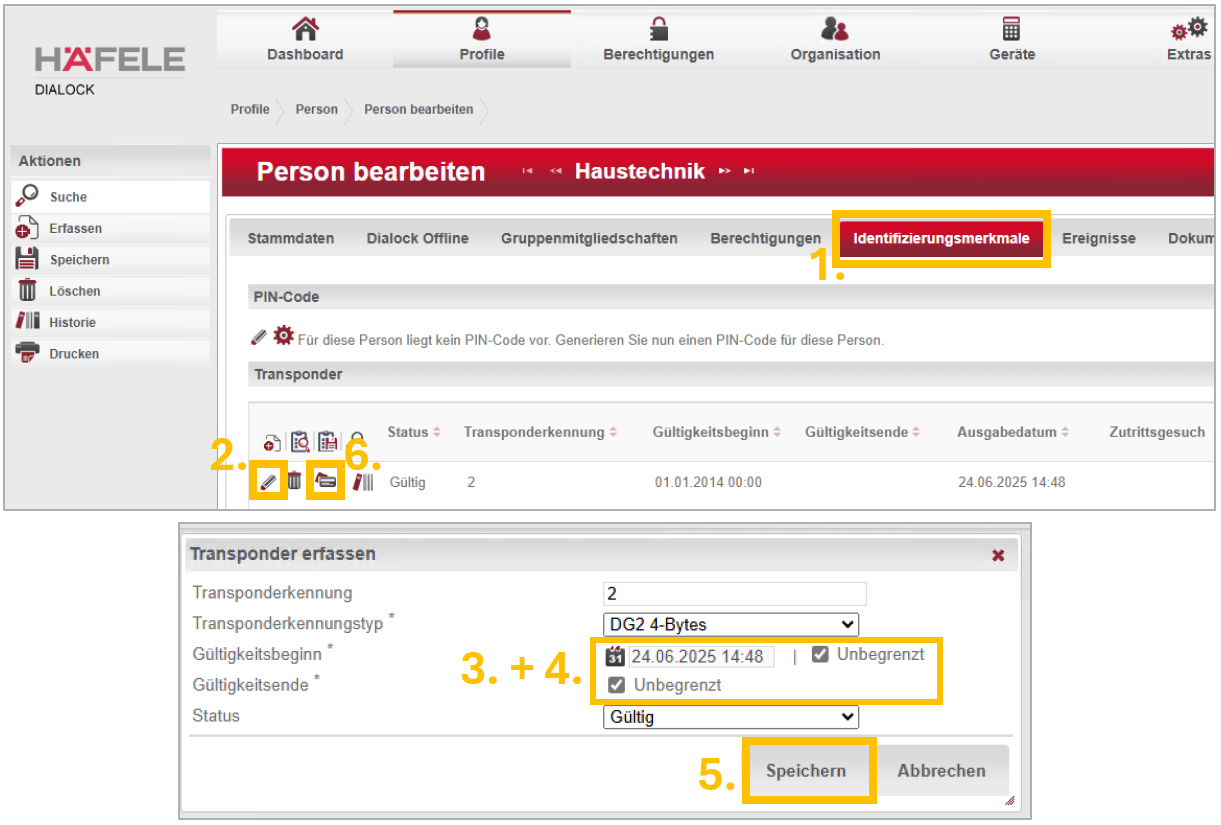1221x825 pixels.
Task: Open the Transponderkennungstyp dropdown
Action: coord(731,625)
